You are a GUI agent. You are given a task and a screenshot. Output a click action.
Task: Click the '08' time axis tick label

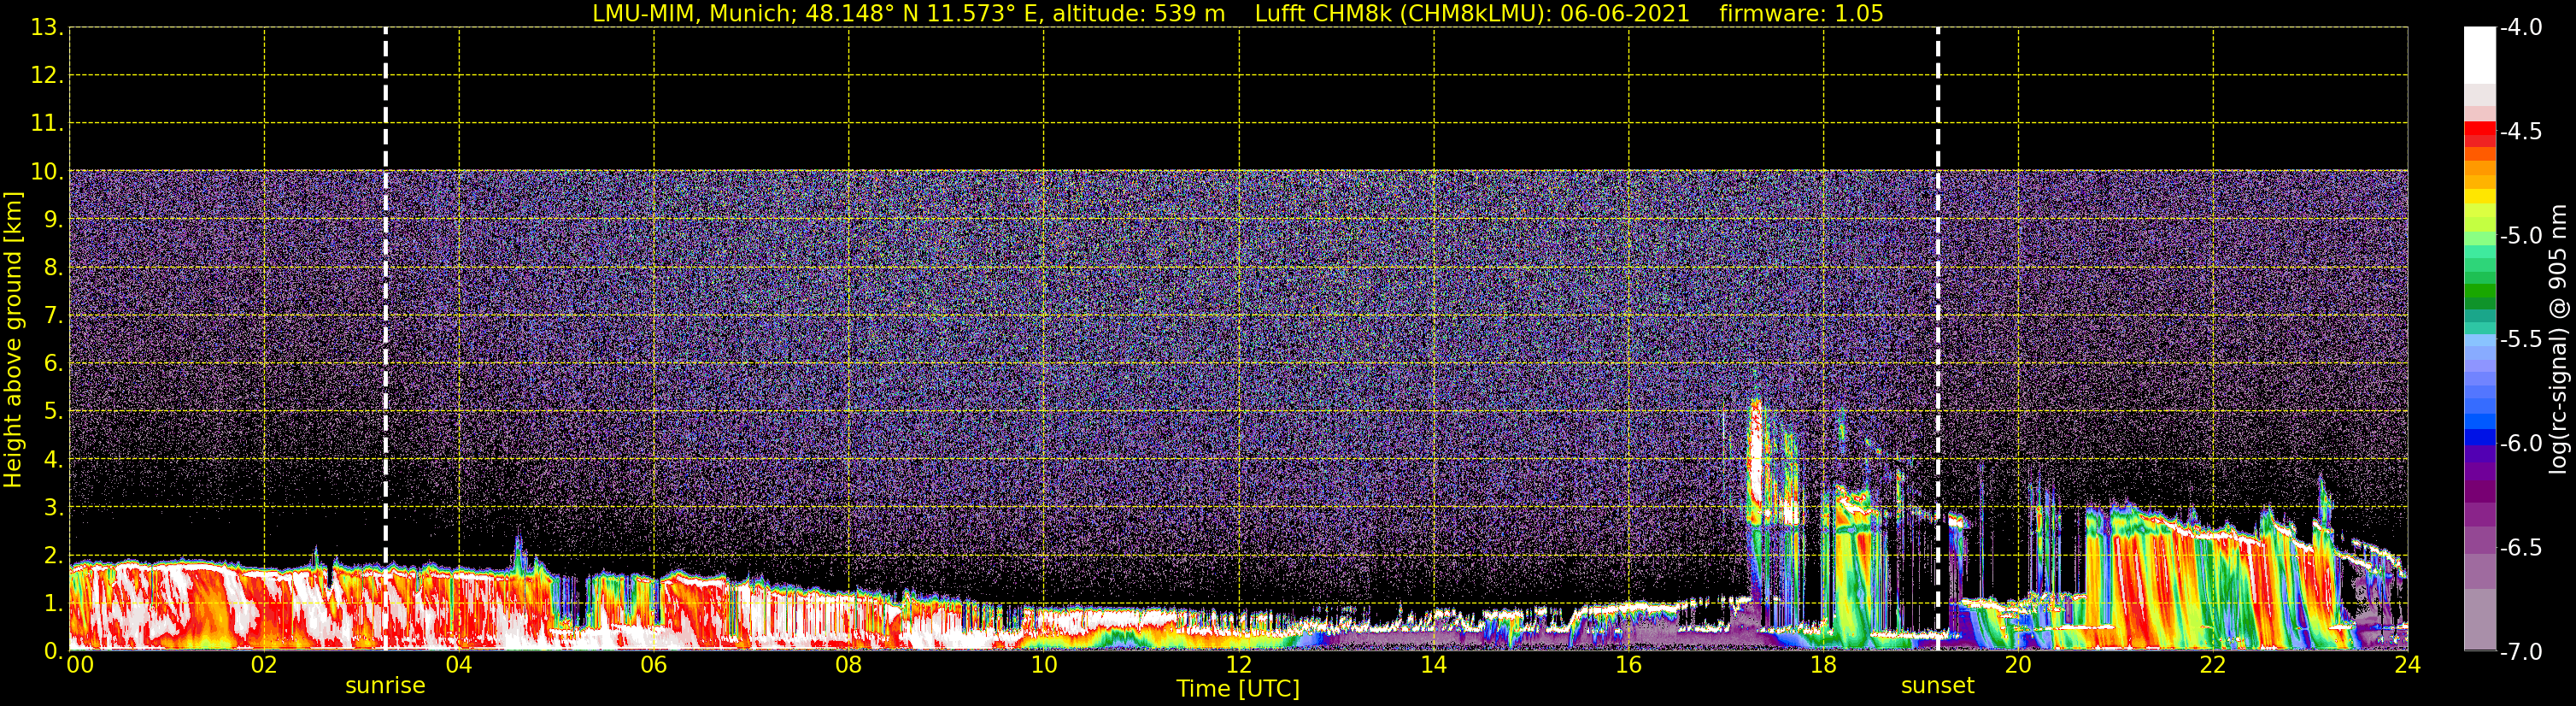point(849,665)
